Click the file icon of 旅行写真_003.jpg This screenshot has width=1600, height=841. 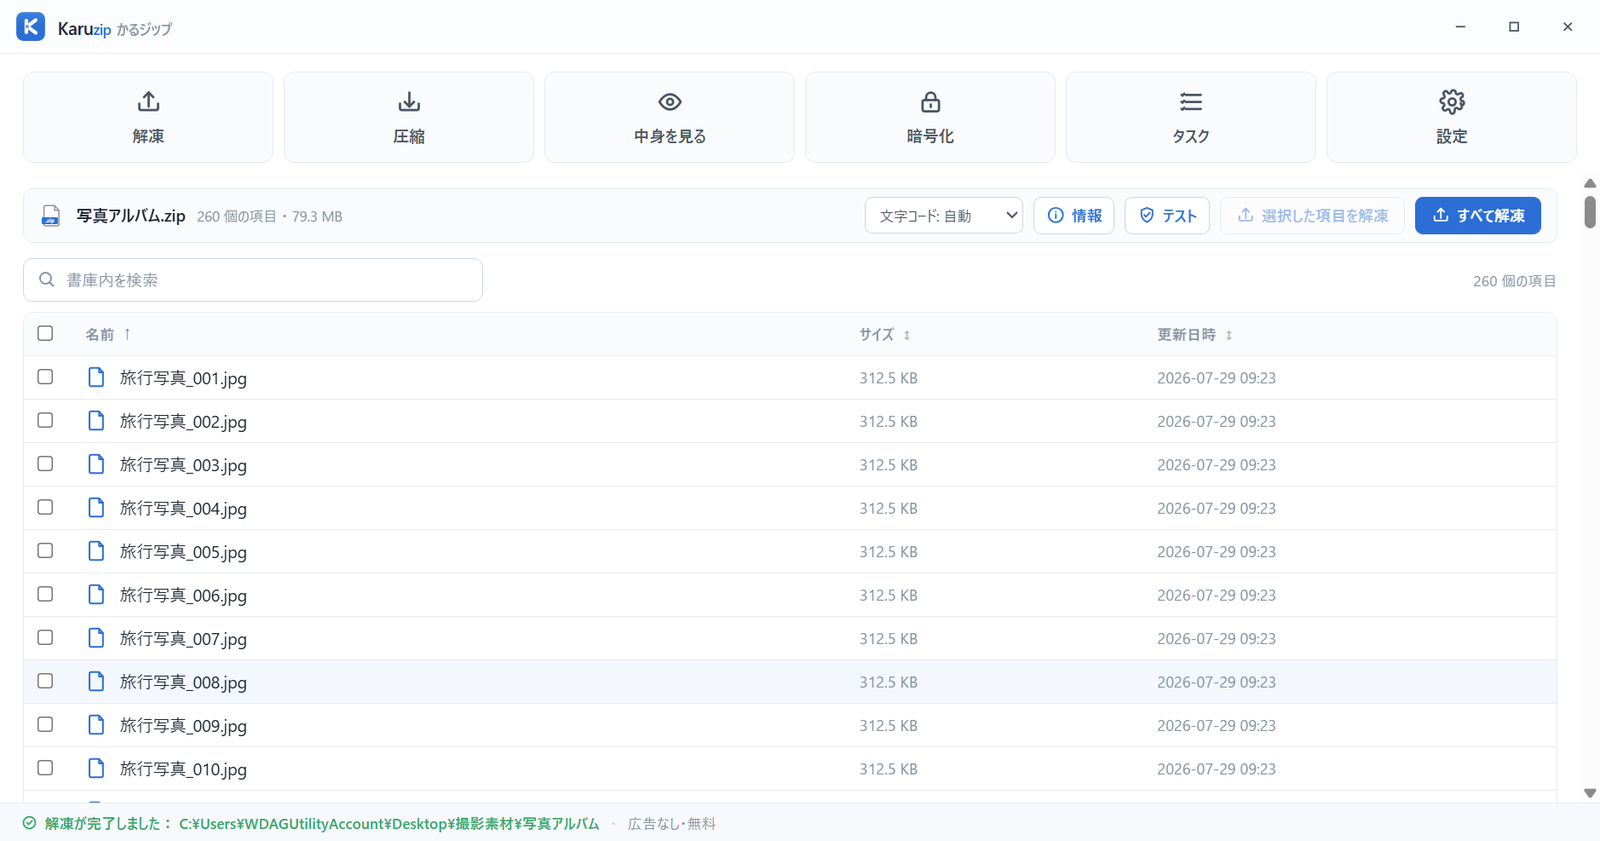point(96,464)
